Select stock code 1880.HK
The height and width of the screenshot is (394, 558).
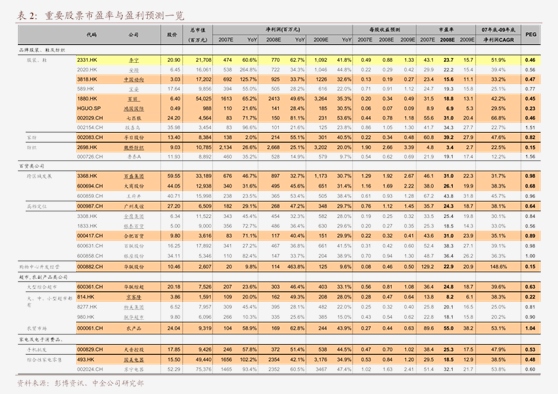pyautogui.click(x=87, y=99)
